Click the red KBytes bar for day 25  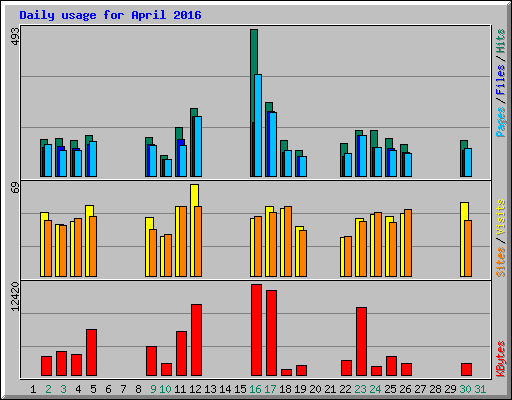coord(391,366)
